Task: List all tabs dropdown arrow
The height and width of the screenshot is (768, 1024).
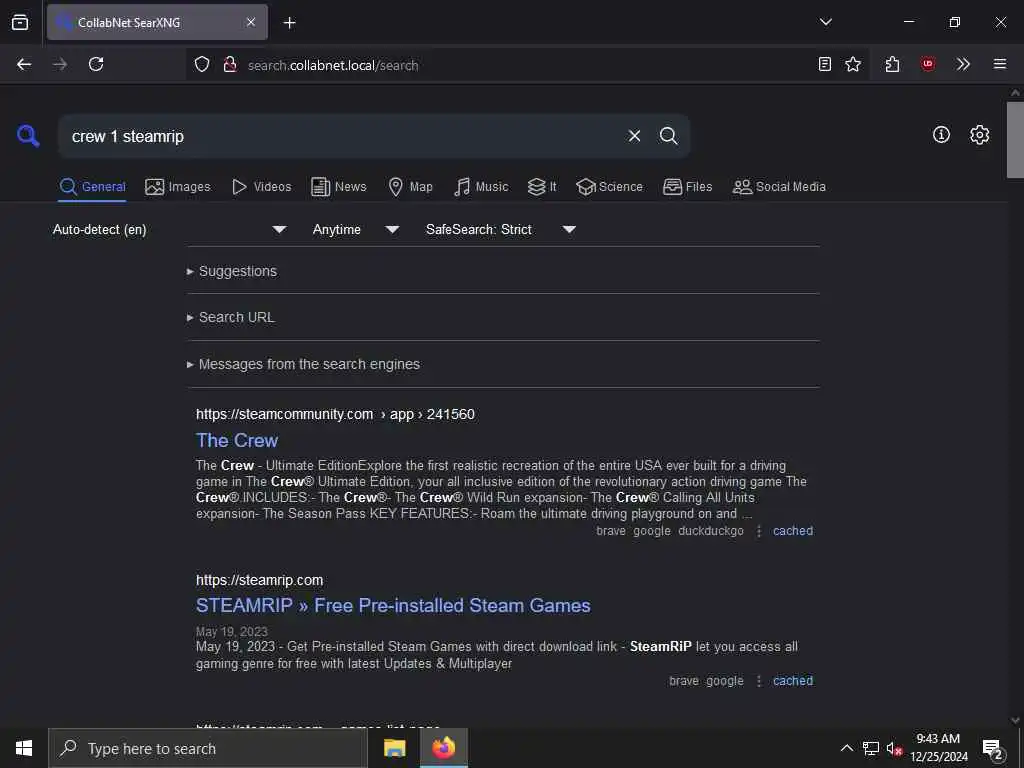Action: [x=825, y=22]
